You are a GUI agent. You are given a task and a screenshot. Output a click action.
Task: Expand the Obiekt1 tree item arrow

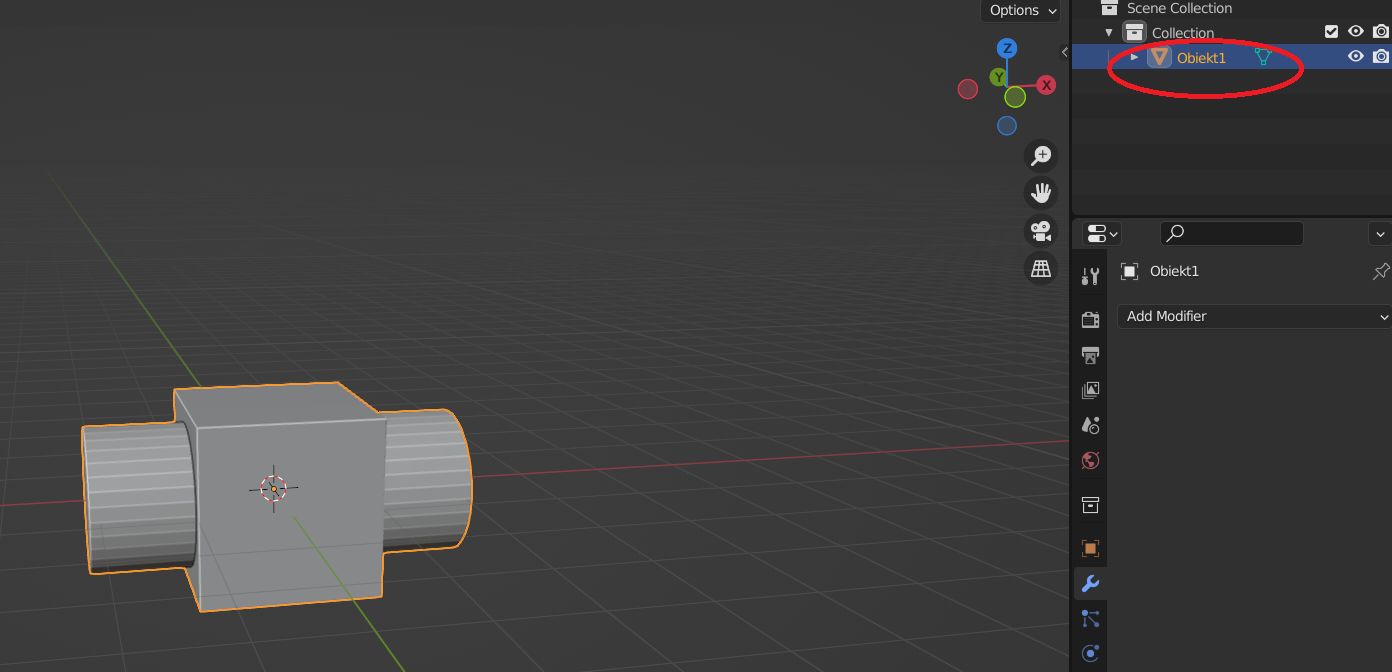[x=1134, y=57]
